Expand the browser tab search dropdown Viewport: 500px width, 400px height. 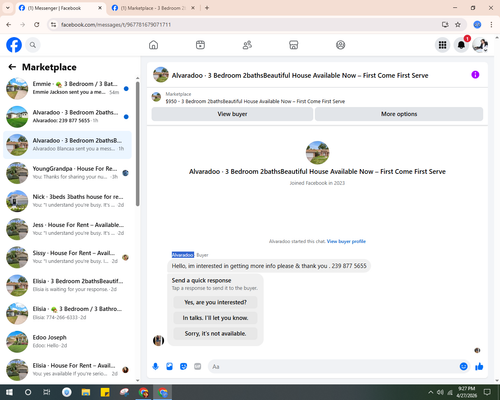(x=8, y=8)
